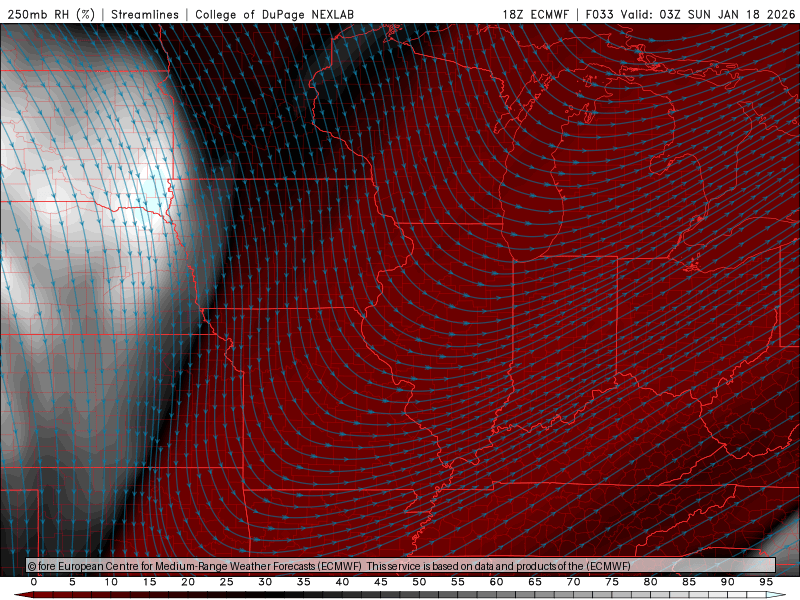Screen dimensions: 800x600
Task: Click the "25" color scale label
Action: click(226, 582)
